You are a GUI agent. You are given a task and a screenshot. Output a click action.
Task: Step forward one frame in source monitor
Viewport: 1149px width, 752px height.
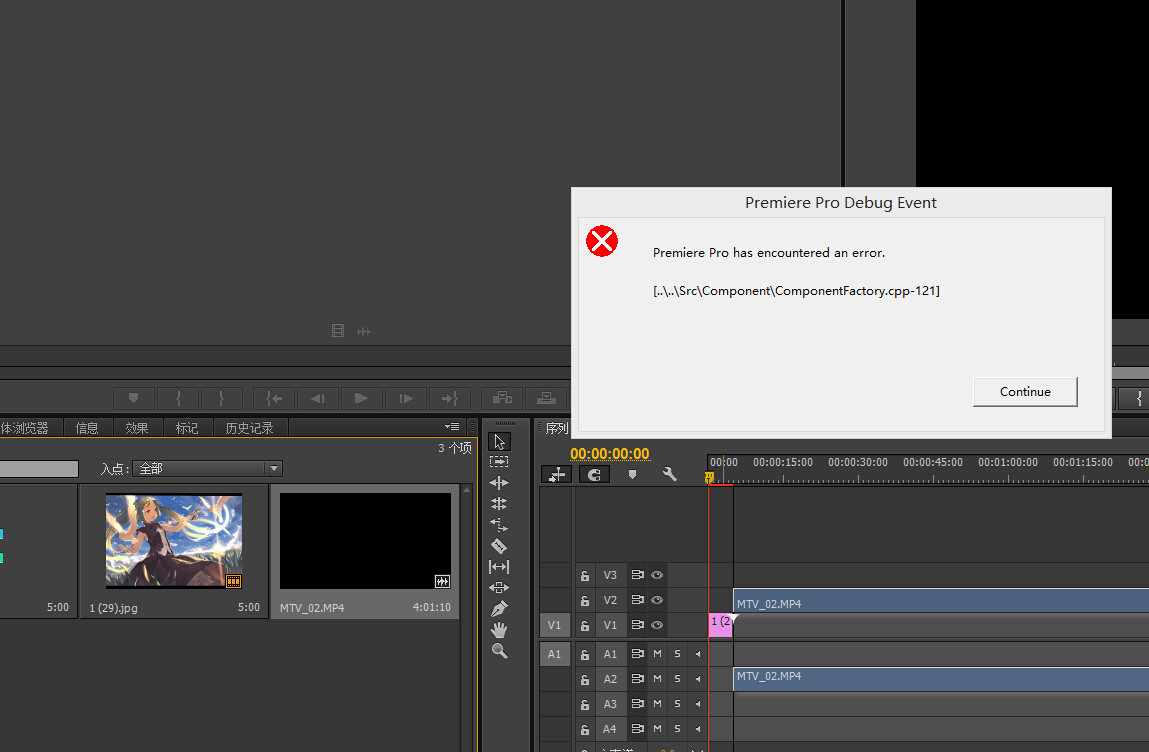point(405,398)
